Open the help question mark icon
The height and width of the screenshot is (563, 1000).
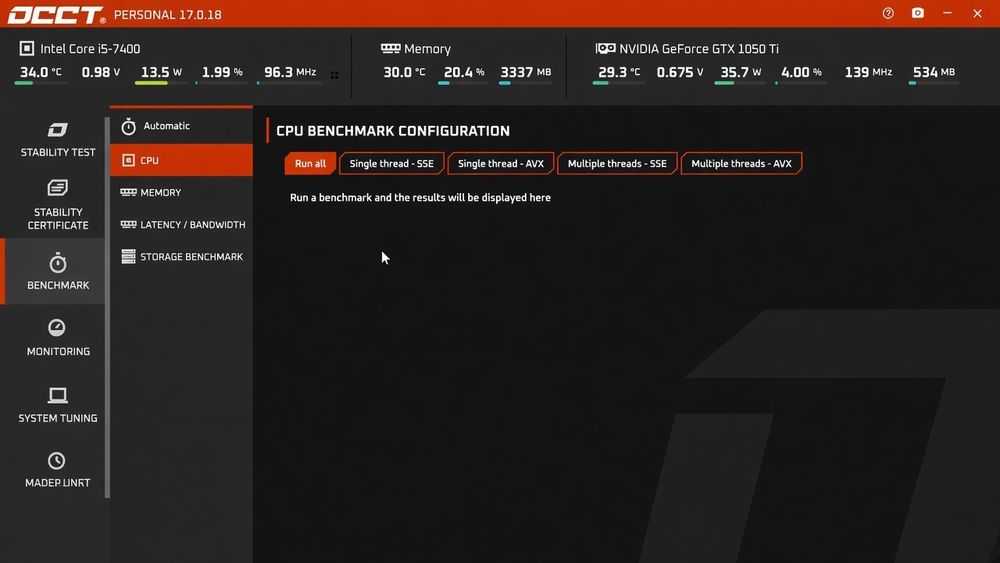tap(888, 13)
